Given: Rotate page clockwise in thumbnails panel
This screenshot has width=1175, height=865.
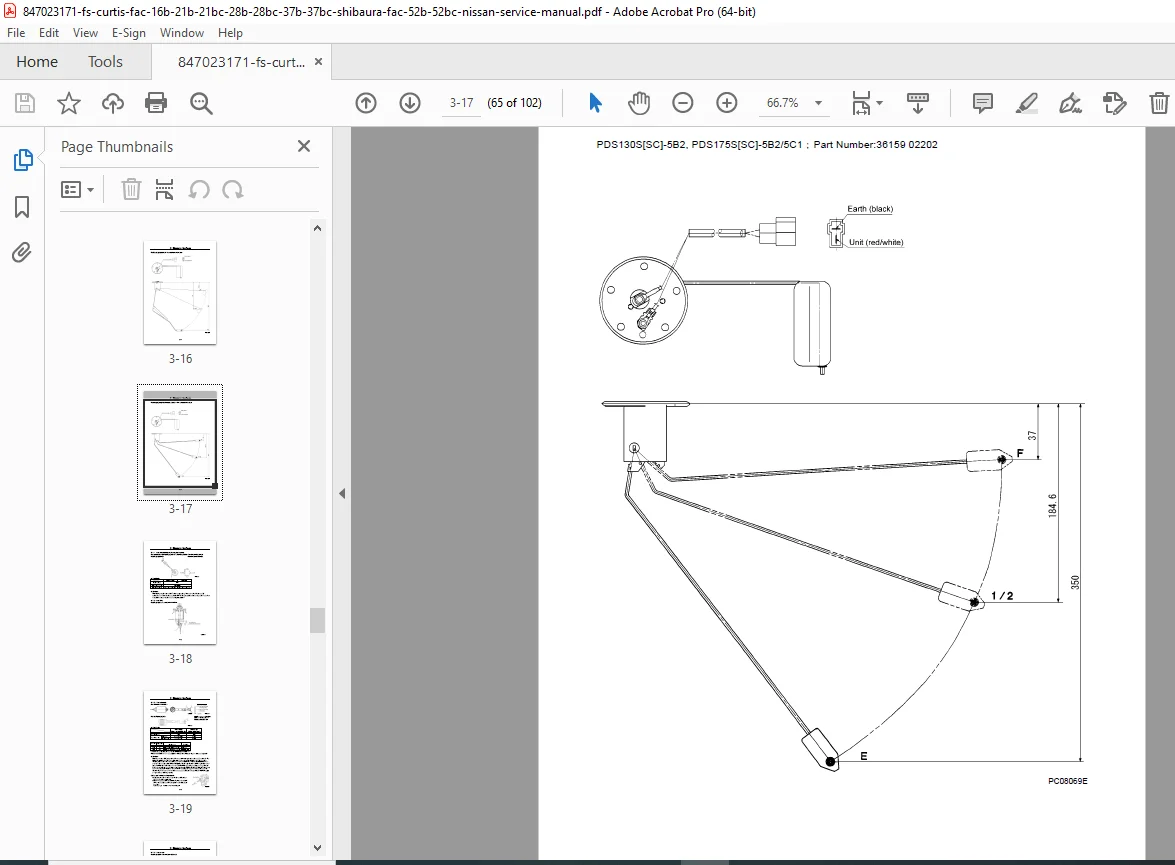Looking at the screenshot, I should pos(233,190).
